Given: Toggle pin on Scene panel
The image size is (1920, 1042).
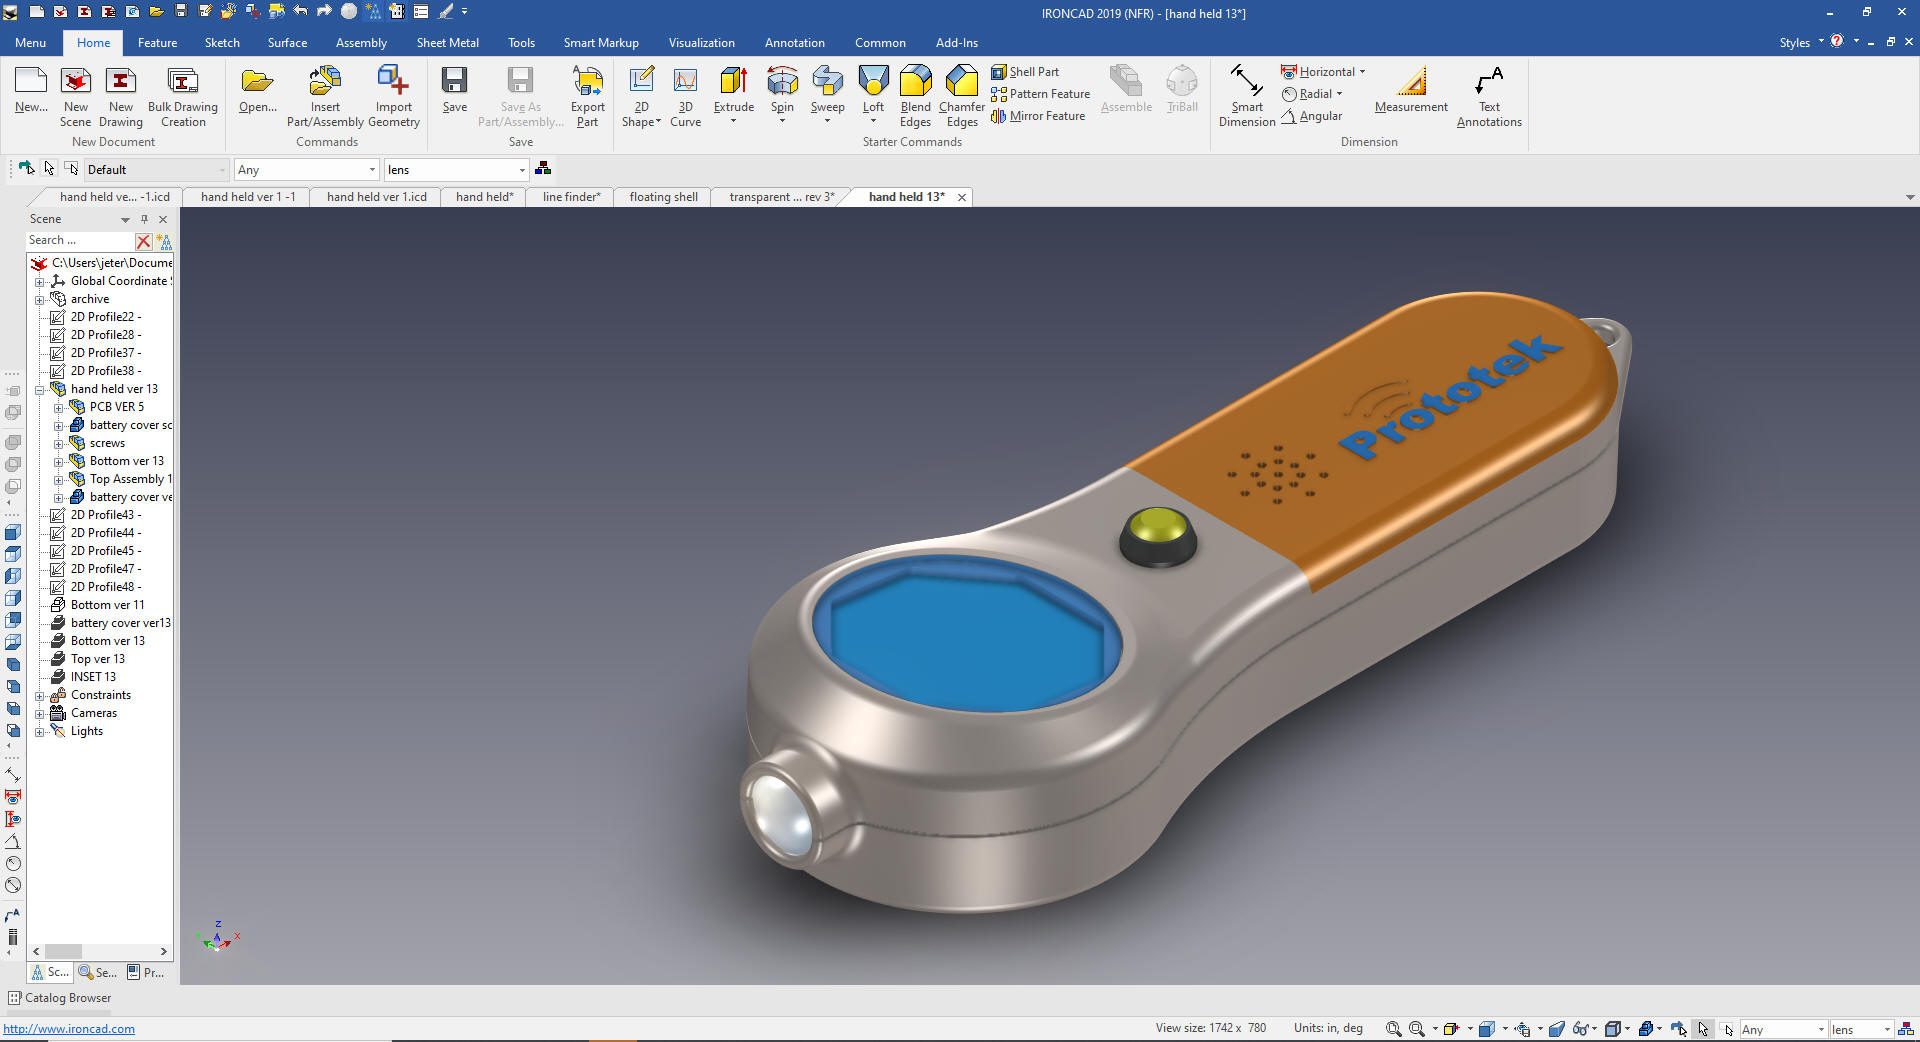Looking at the screenshot, I should tap(144, 219).
